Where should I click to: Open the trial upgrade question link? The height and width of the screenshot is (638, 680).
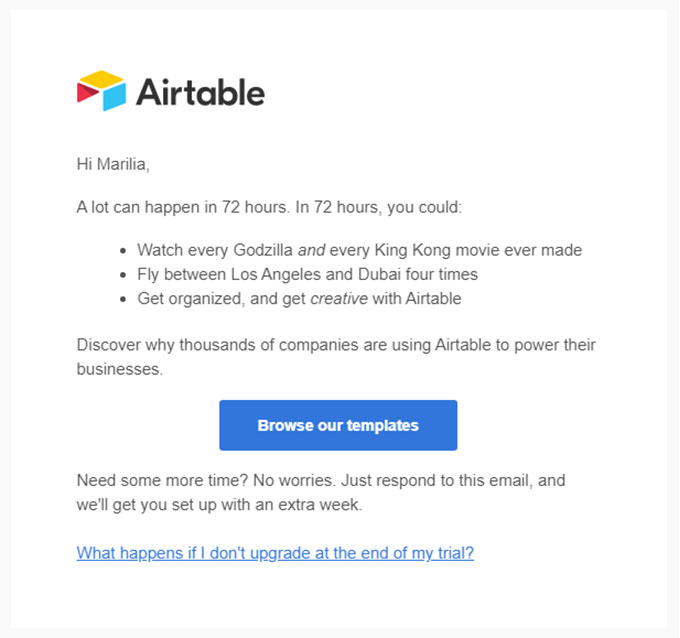coord(275,553)
